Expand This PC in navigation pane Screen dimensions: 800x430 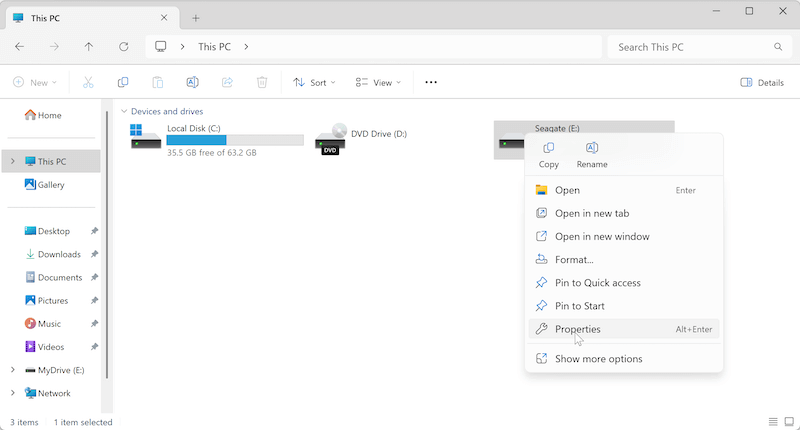pyautogui.click(x=13, y=161)
